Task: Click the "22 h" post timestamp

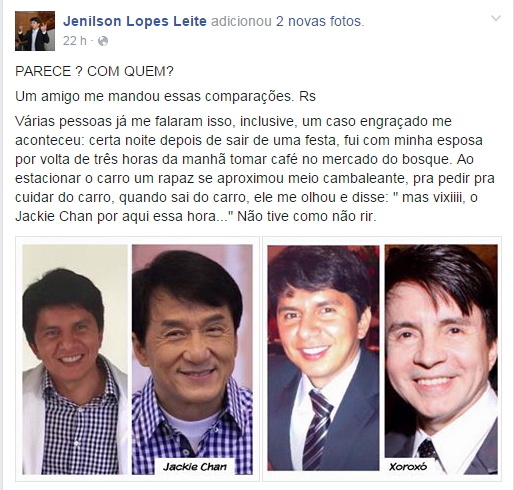Action: [75, 41]
